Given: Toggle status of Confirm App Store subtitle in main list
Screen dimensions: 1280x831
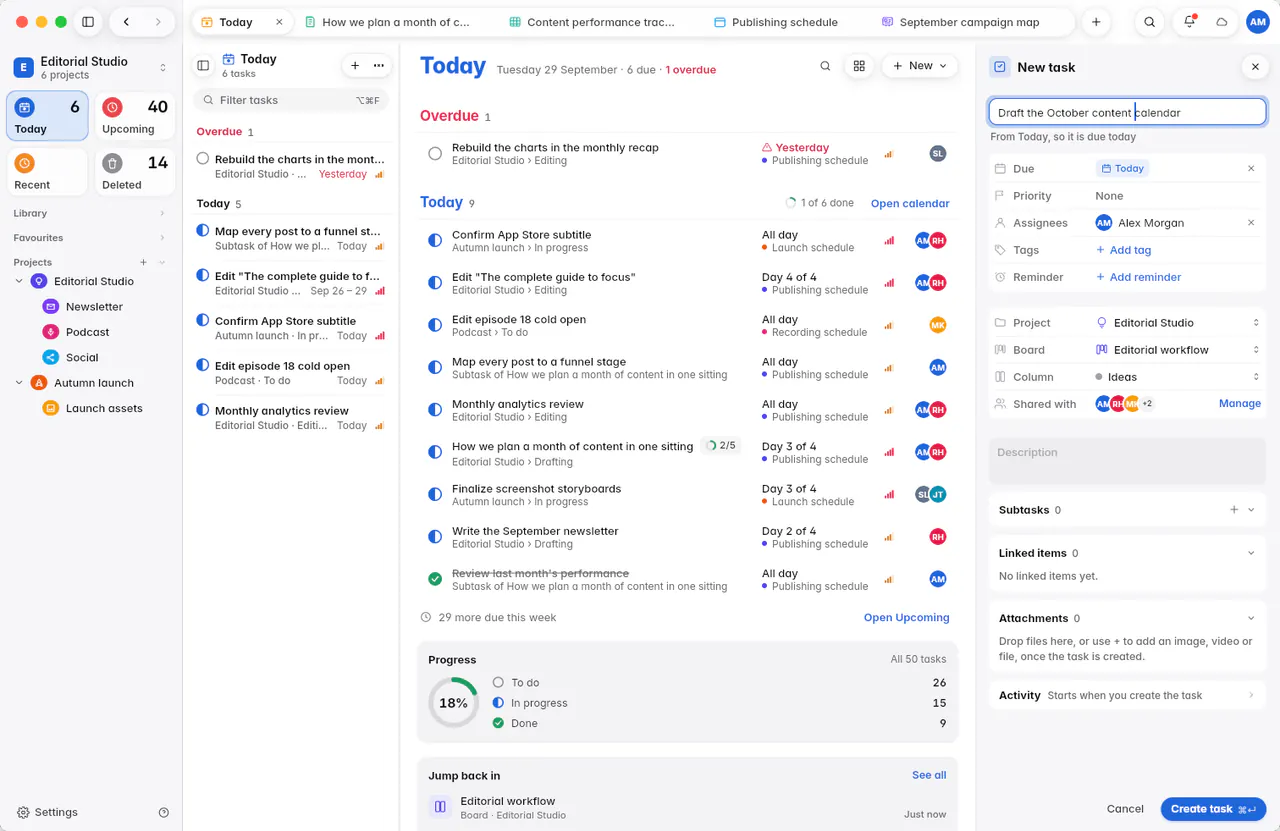Looking at the screenshot, I should pos(435,241).
